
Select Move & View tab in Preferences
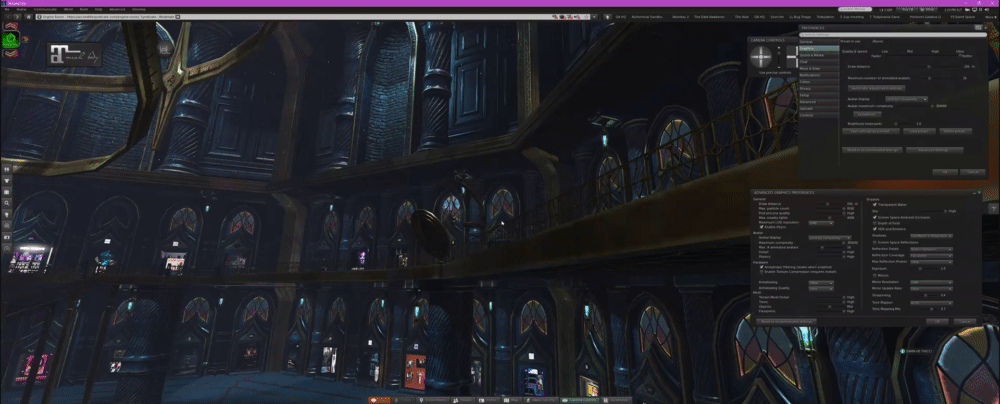pyautogui.click(x=819, y=68)
